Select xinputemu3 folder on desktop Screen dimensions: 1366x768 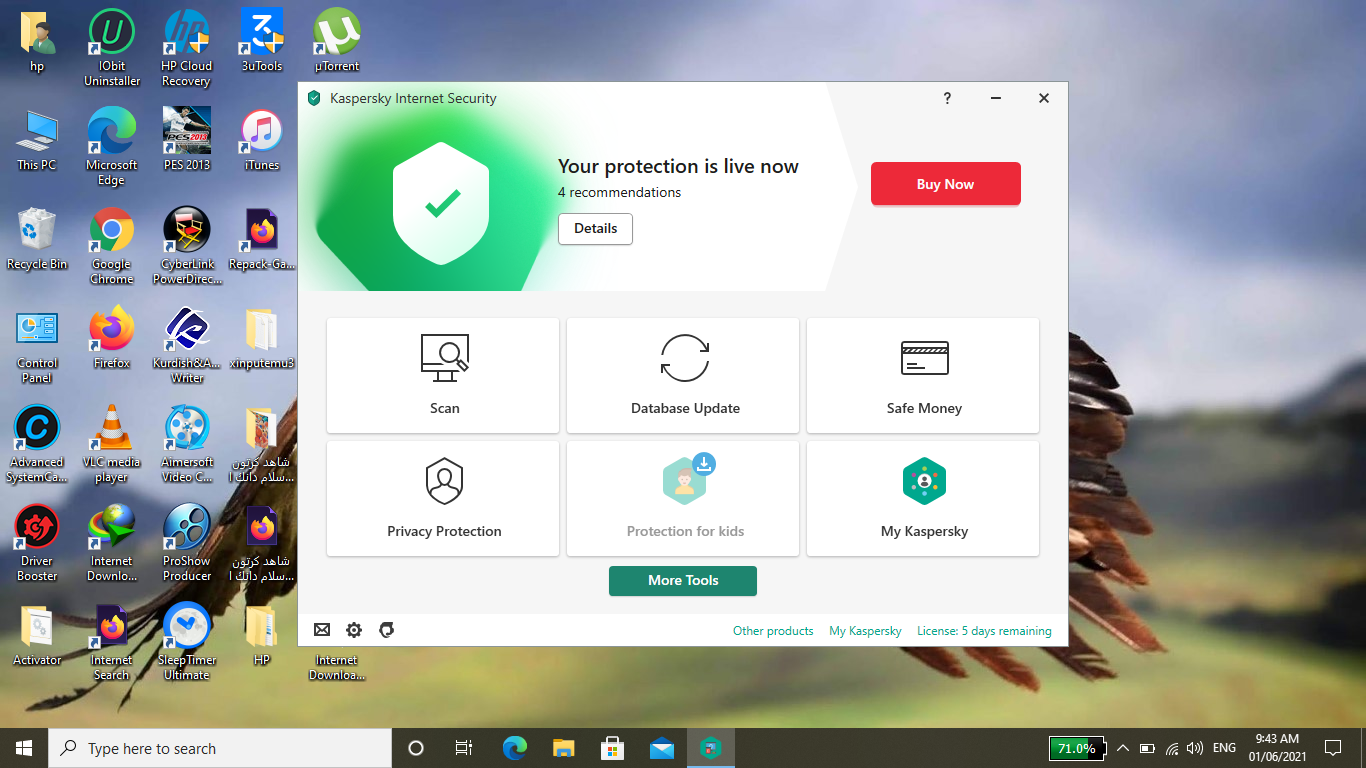point(262,338)
